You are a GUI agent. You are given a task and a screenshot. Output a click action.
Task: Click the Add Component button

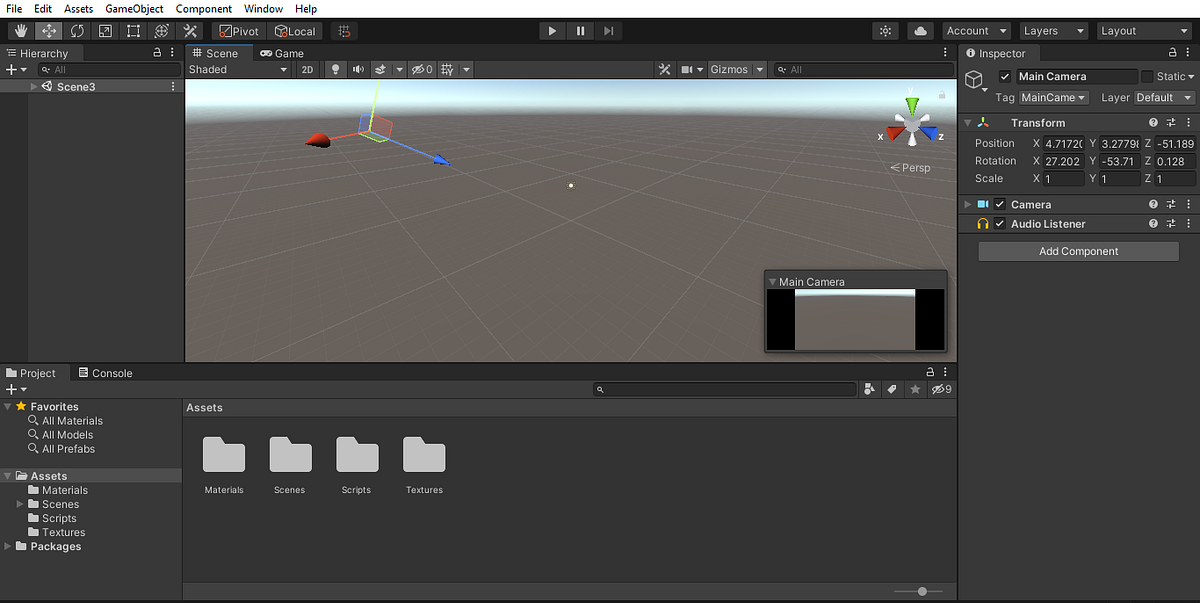click(x=1078, y=251)
